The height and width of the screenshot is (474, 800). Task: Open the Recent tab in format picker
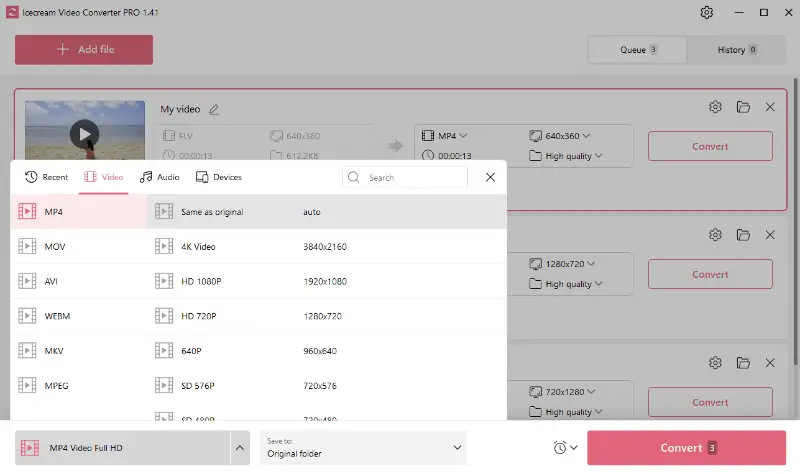46,177
